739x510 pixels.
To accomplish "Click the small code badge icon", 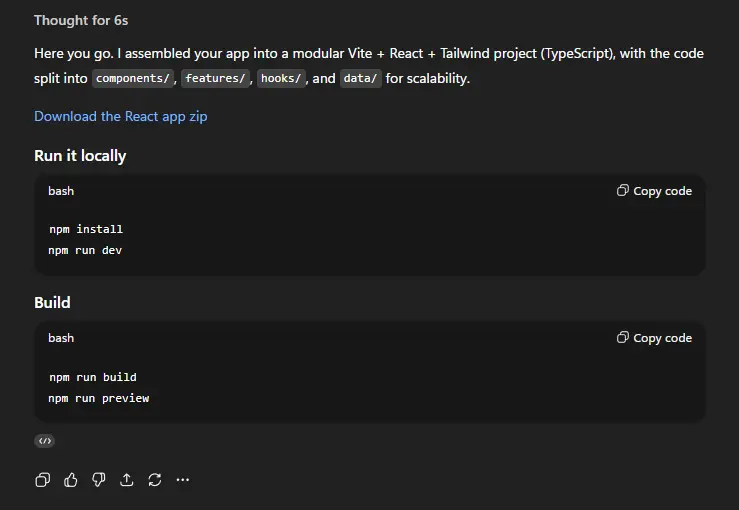I will coord(44,441).
